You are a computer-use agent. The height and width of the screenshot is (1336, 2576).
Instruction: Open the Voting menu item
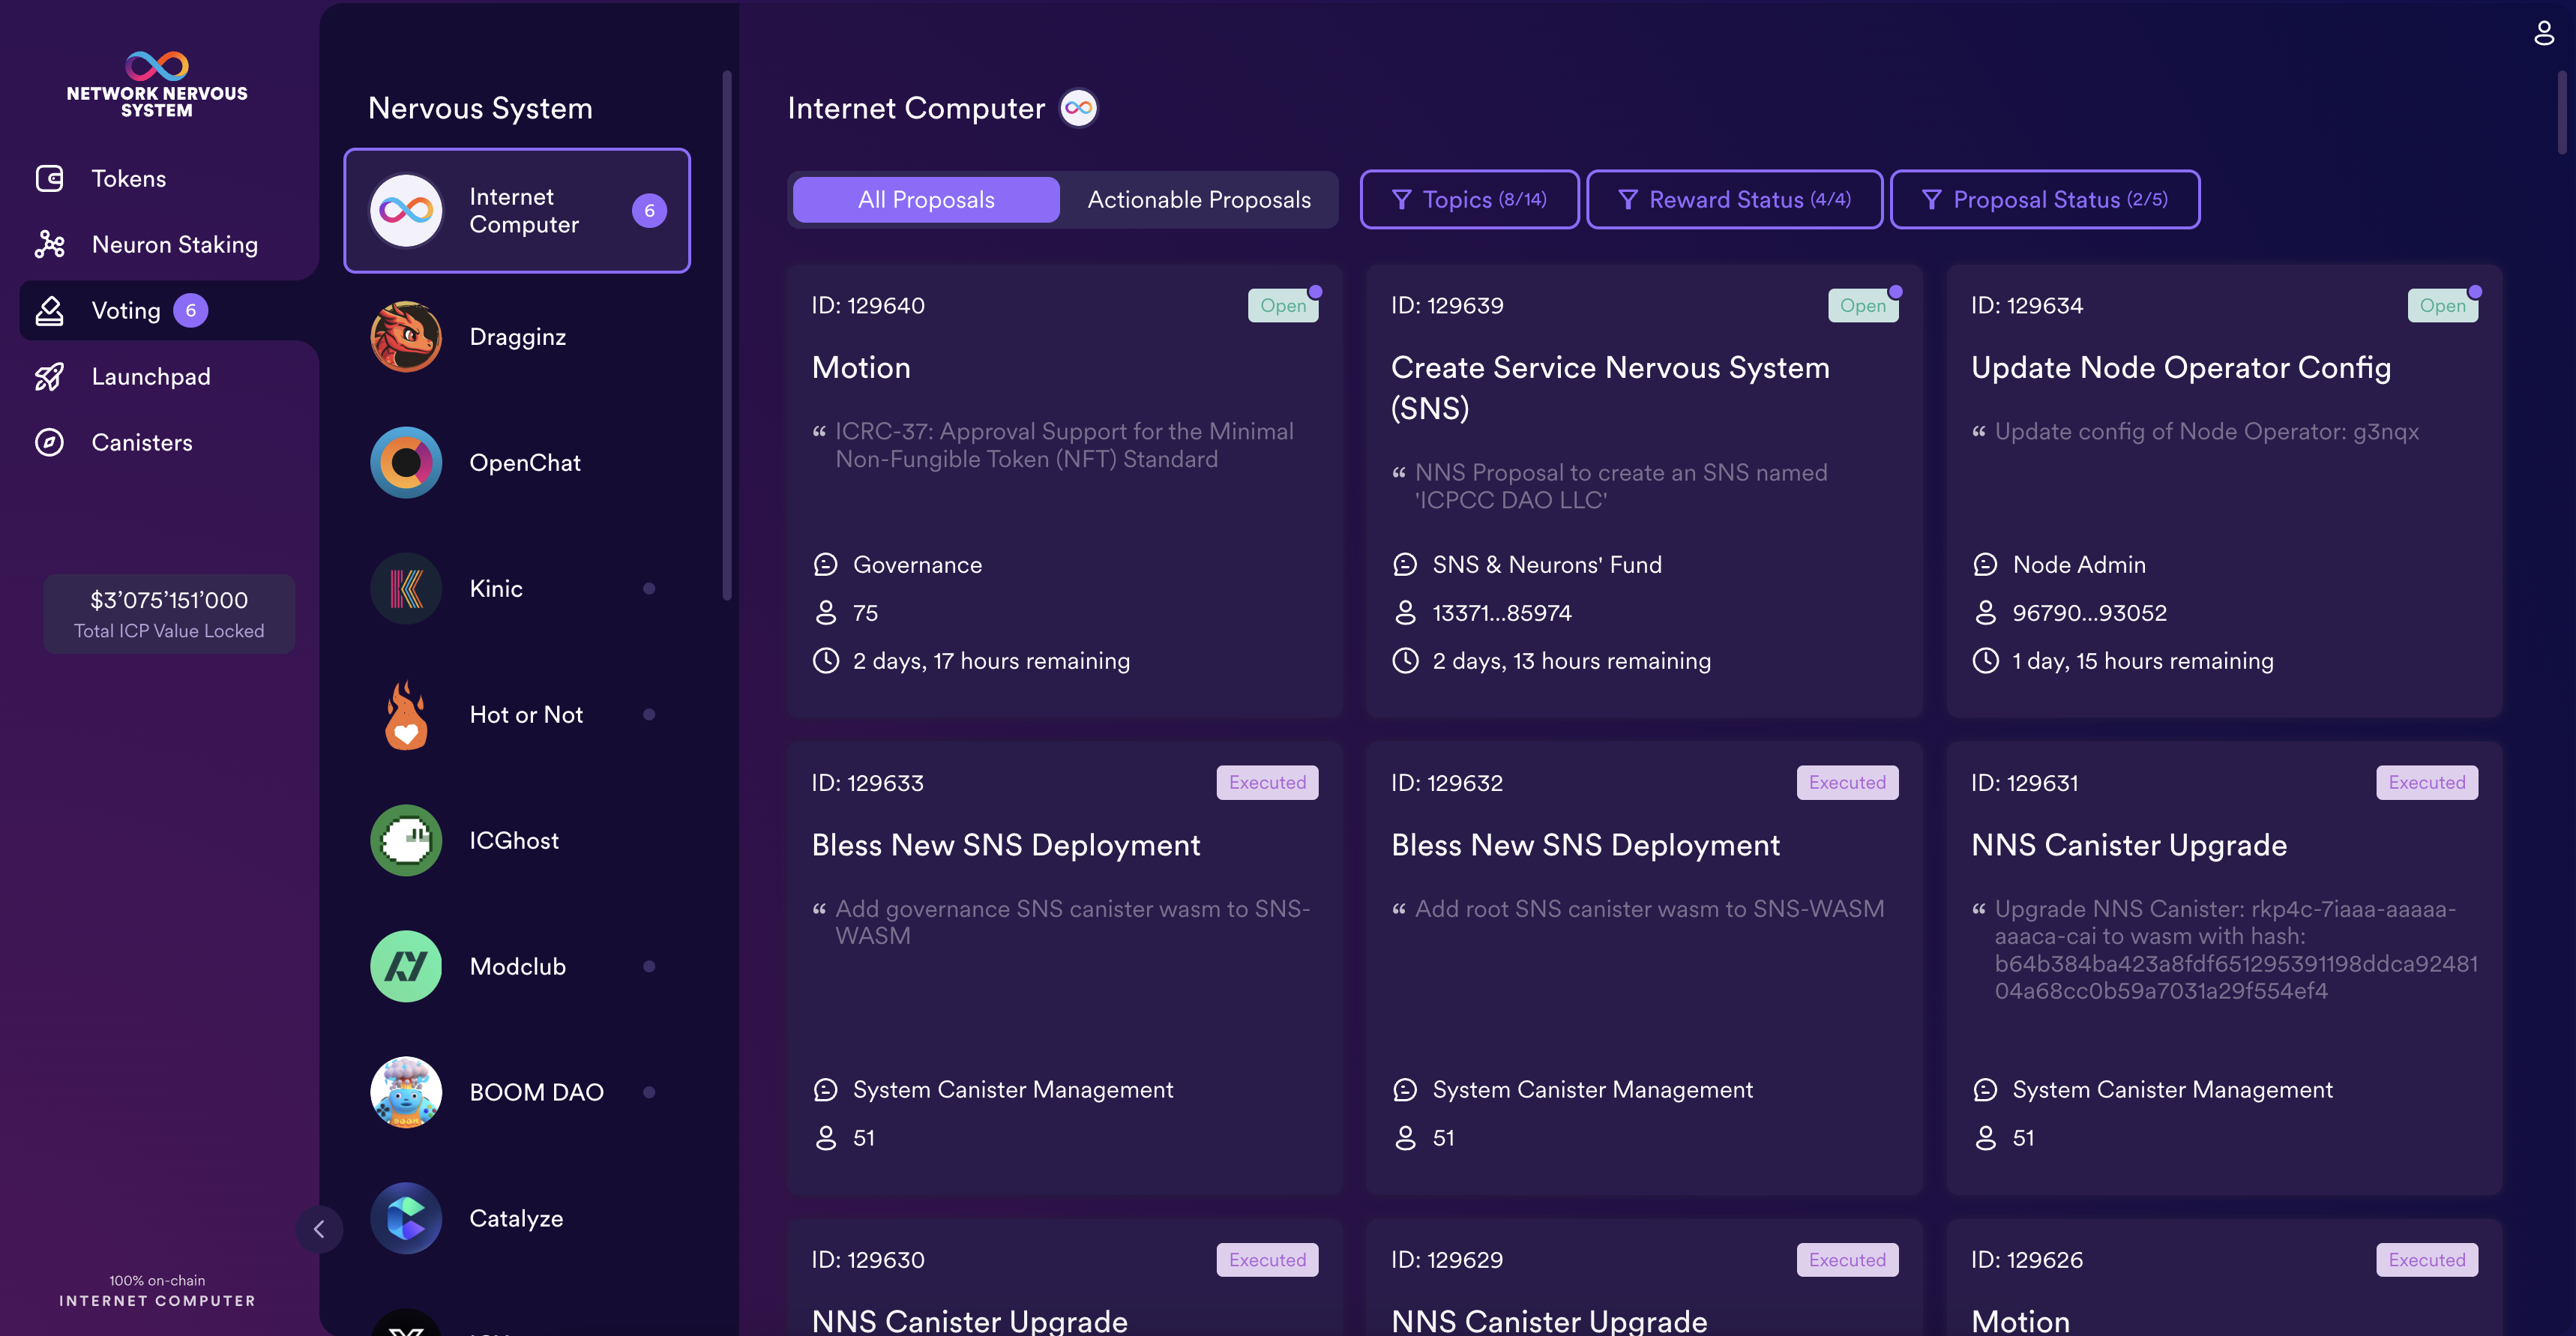(x=126, y=311)
